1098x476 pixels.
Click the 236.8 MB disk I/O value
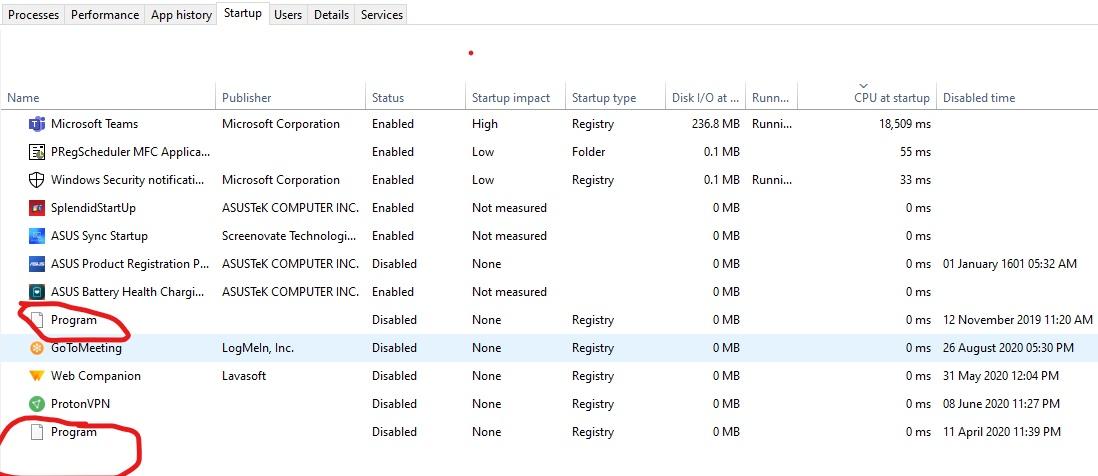click(714, 124)
